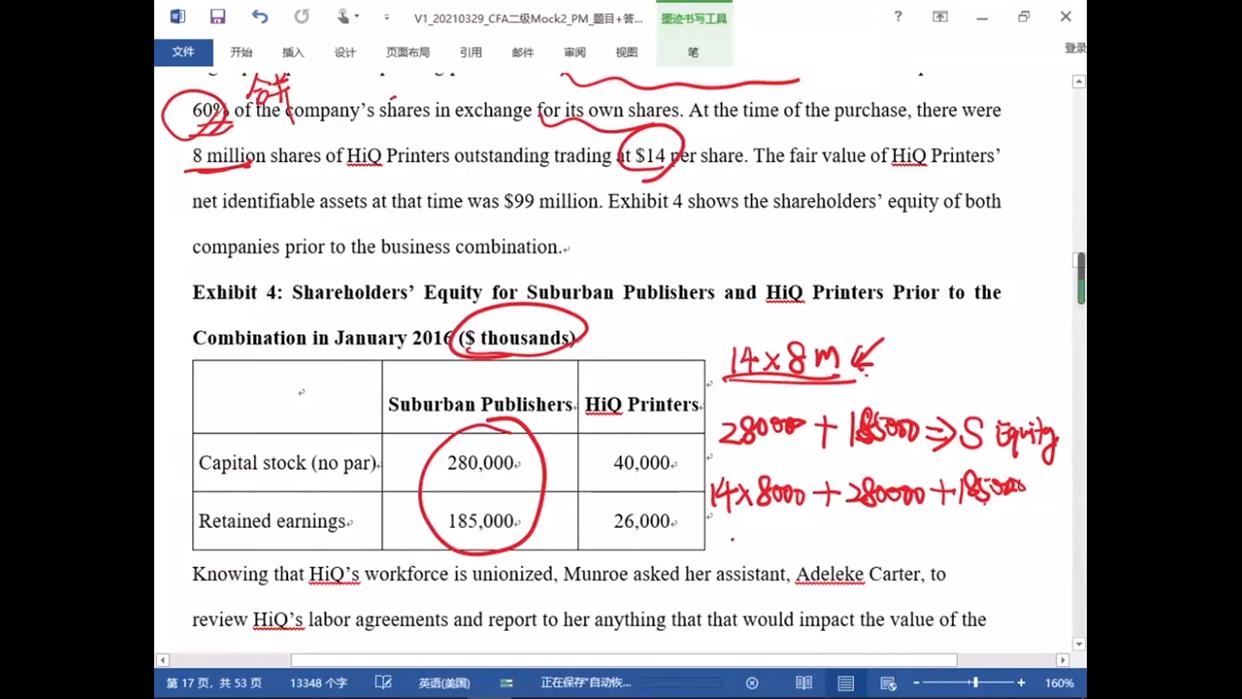Toggle touch/mouse mode icon
Screen dimensions: 1242x699
[x=345, y=17]
